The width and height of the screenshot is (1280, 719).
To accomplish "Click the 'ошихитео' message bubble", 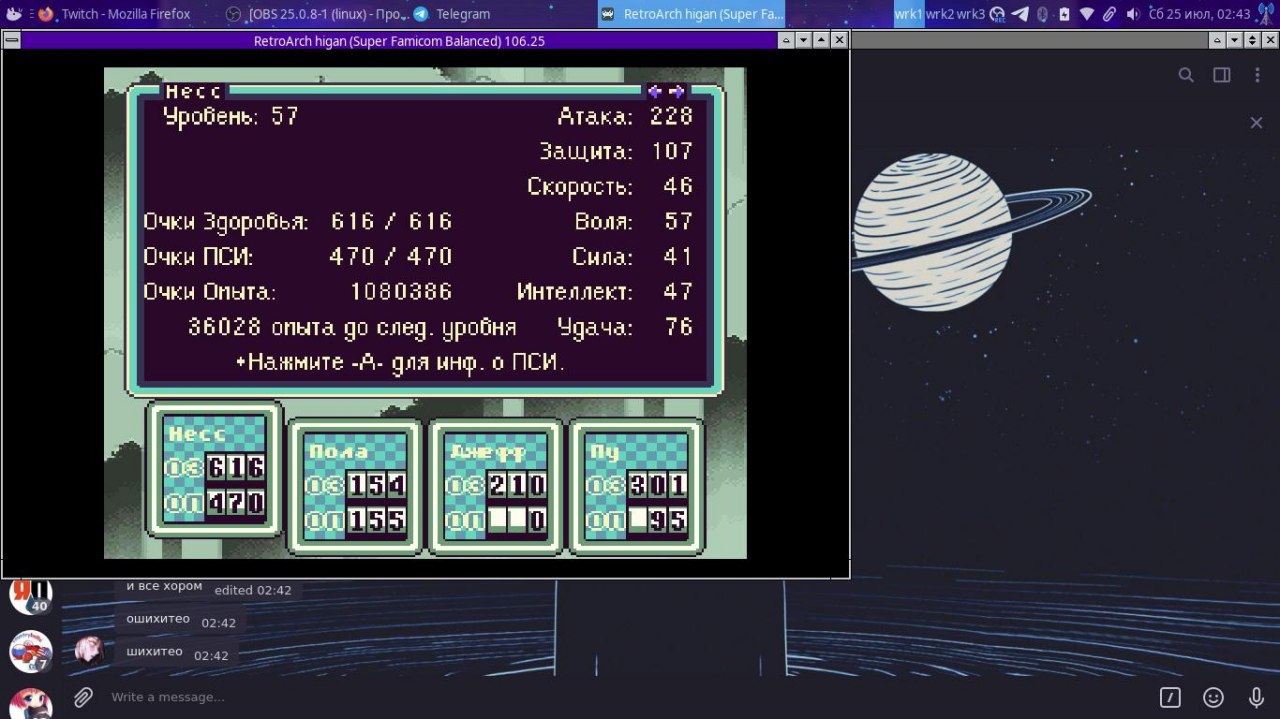I will pyautogui.click(x=180, y=621).
